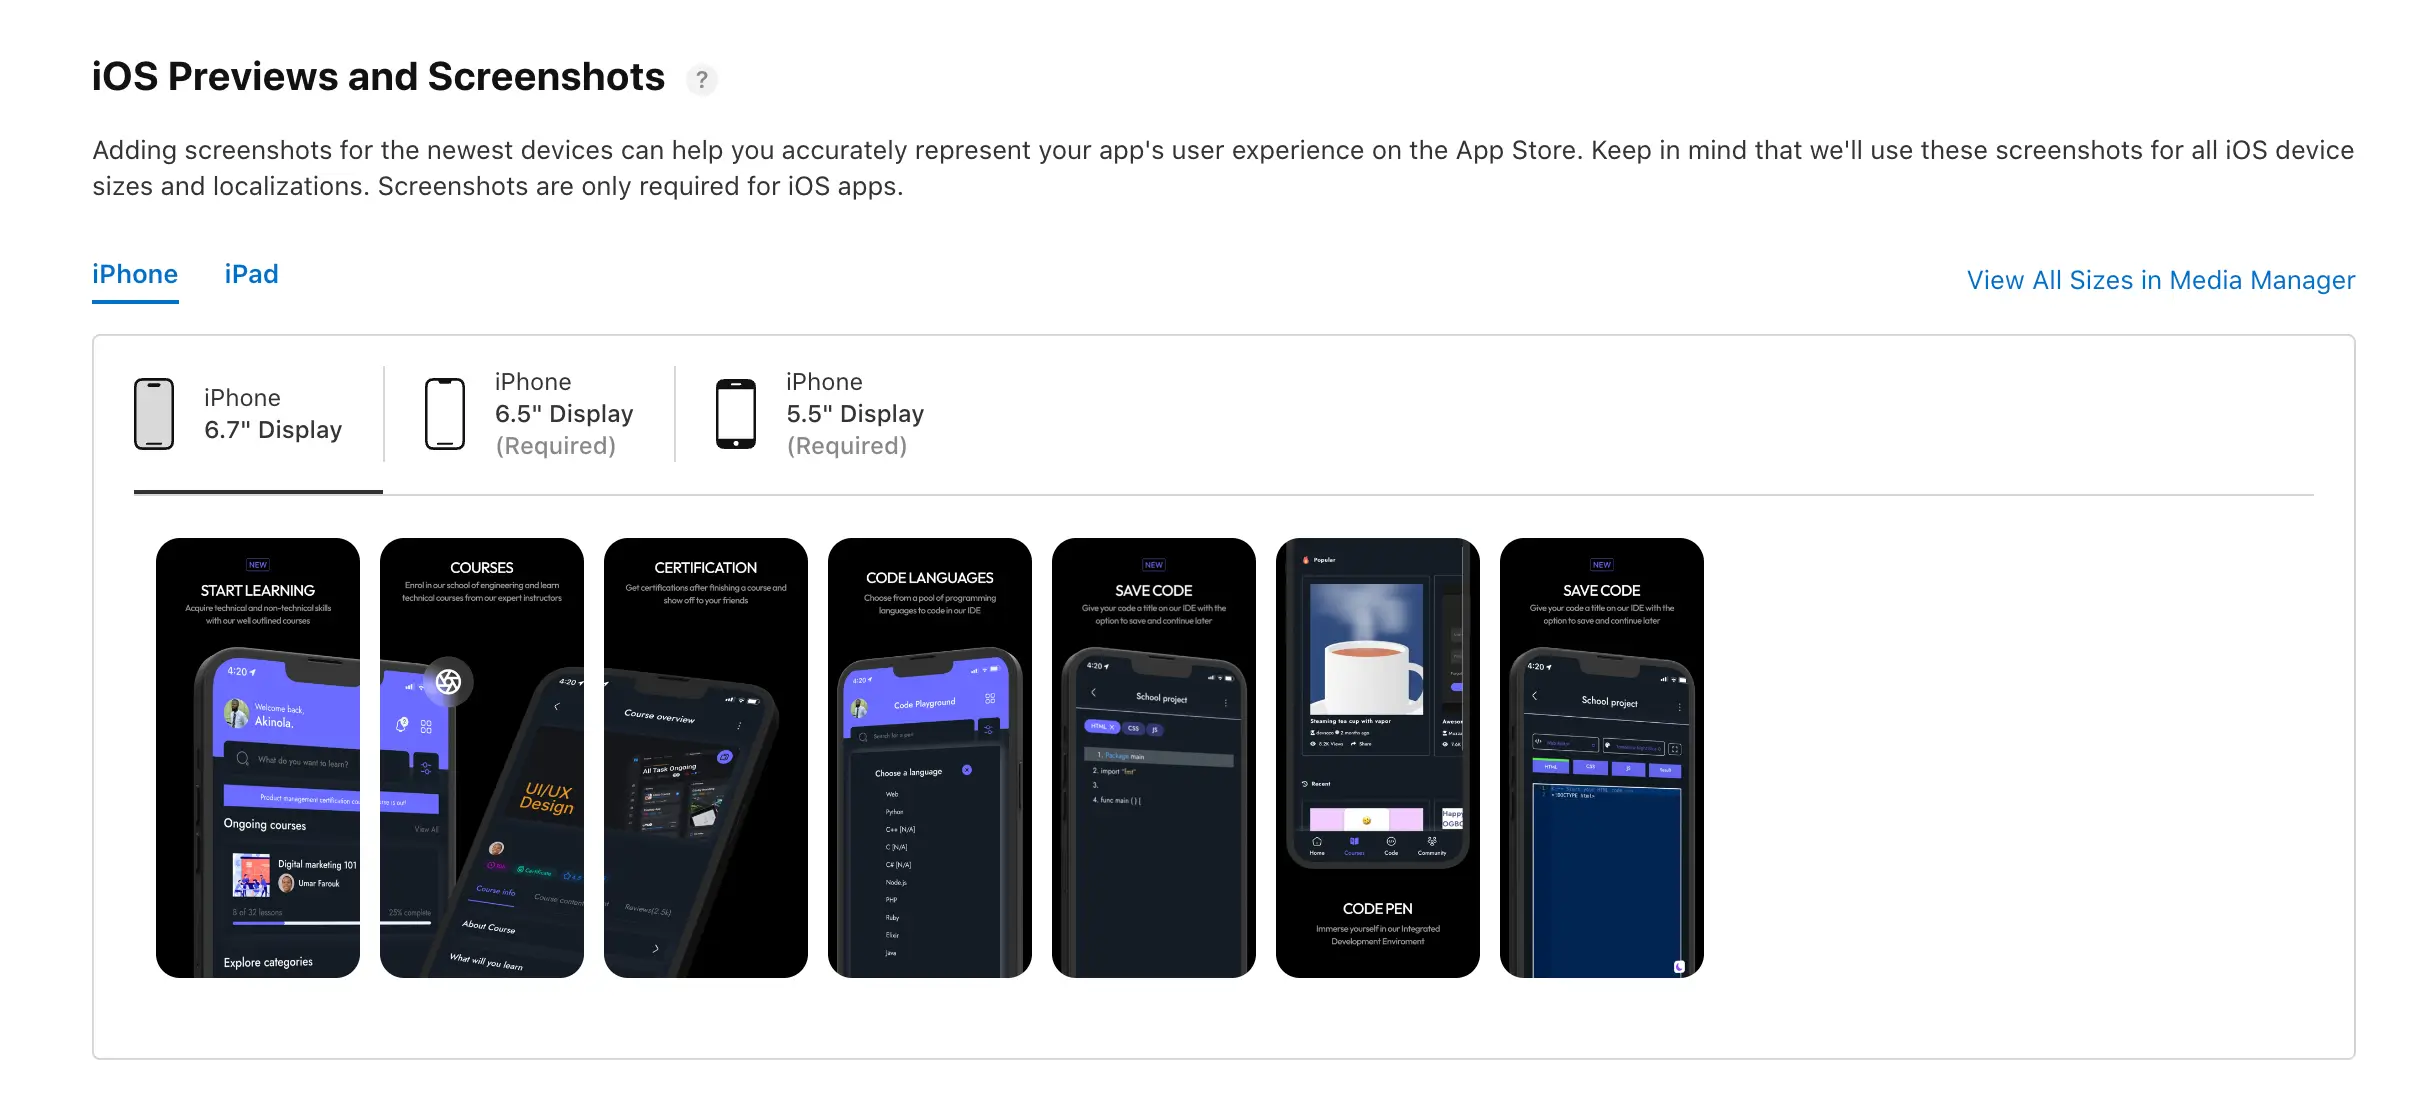Click the iOS Screenshots required label
This screenshot has height=1116, width=2432.
click(x=554, y=446)
